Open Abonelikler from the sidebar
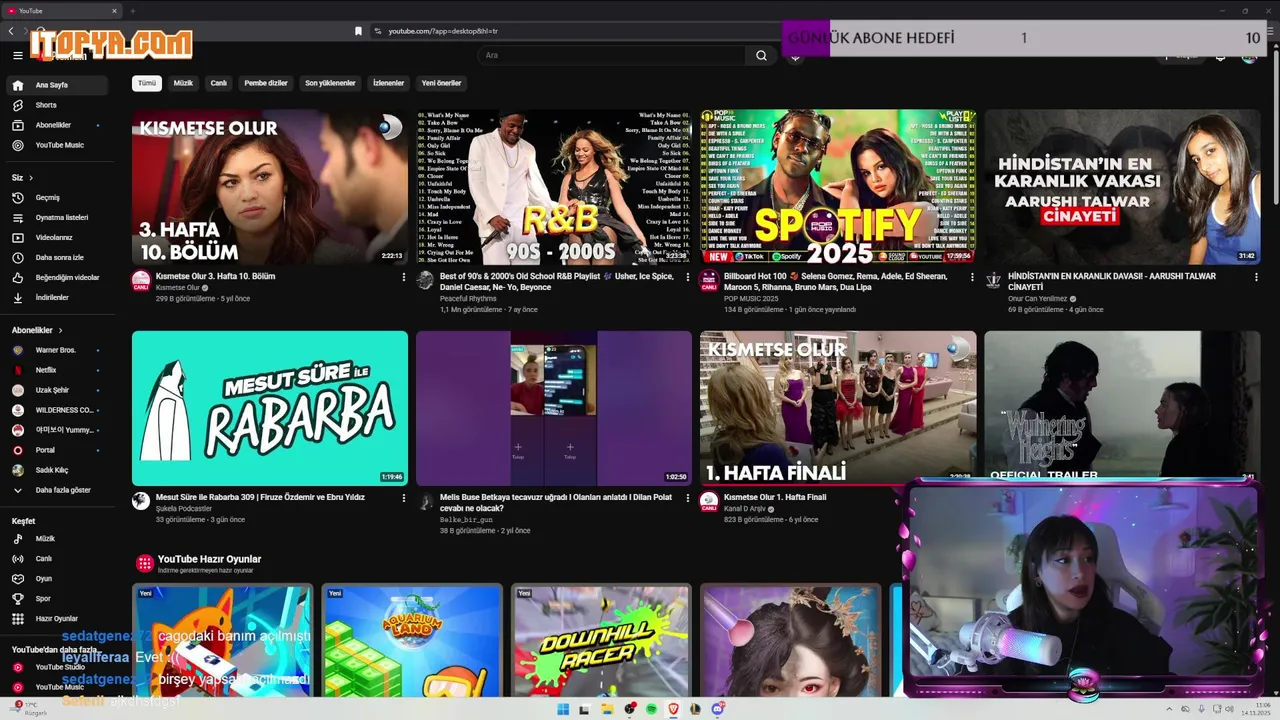 pos(56,125)
